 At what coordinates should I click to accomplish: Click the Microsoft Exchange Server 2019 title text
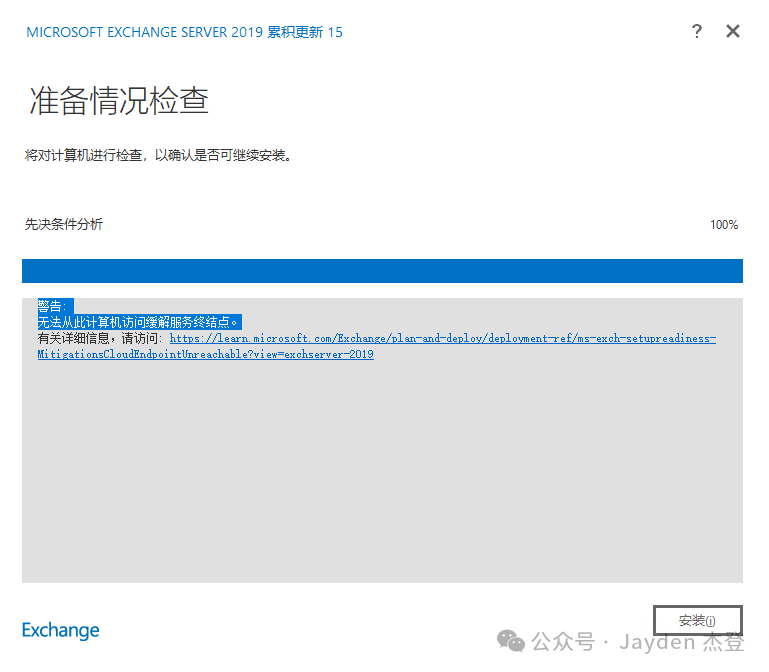click(145, 32)
